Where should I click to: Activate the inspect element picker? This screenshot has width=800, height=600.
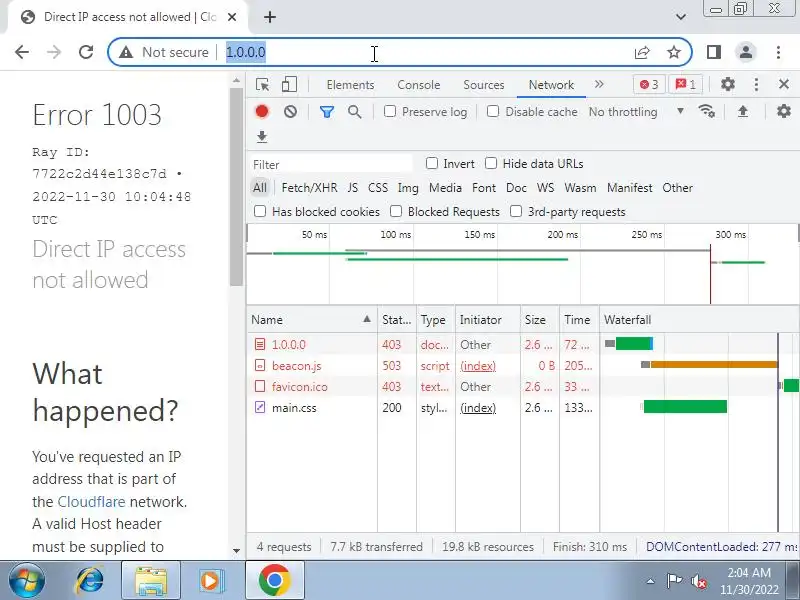(263, 85)
